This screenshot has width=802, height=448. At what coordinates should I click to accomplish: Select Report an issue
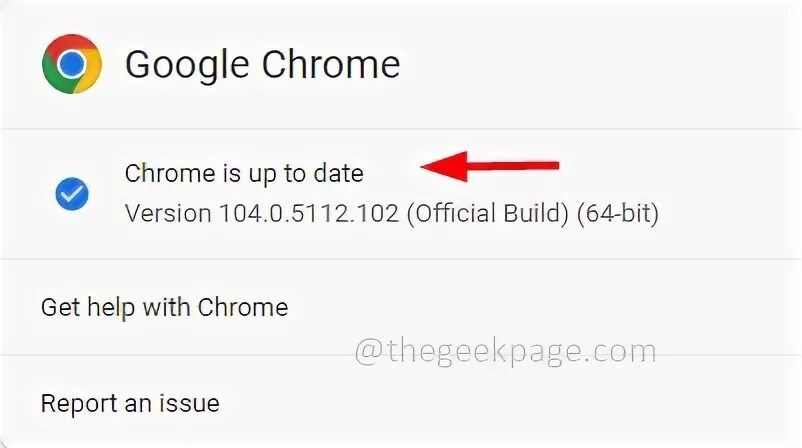(x=130, y=403)
